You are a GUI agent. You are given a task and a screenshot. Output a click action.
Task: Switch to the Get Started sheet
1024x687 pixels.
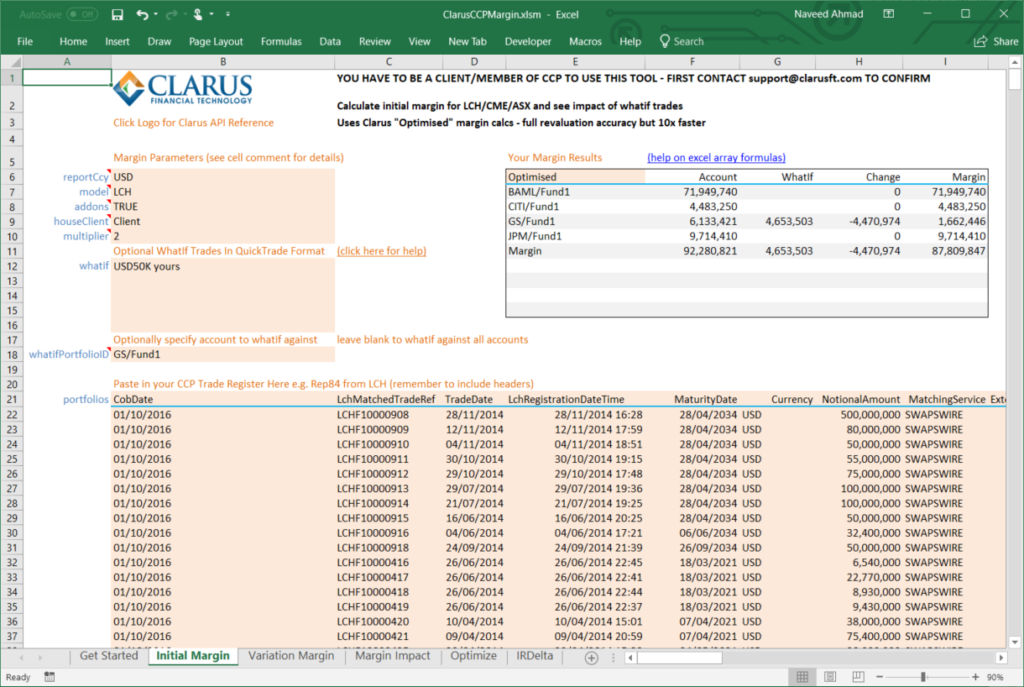point(109,656)
